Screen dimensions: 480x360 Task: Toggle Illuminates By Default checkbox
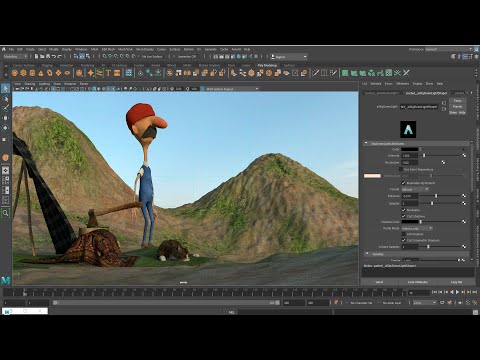[403, 183]
